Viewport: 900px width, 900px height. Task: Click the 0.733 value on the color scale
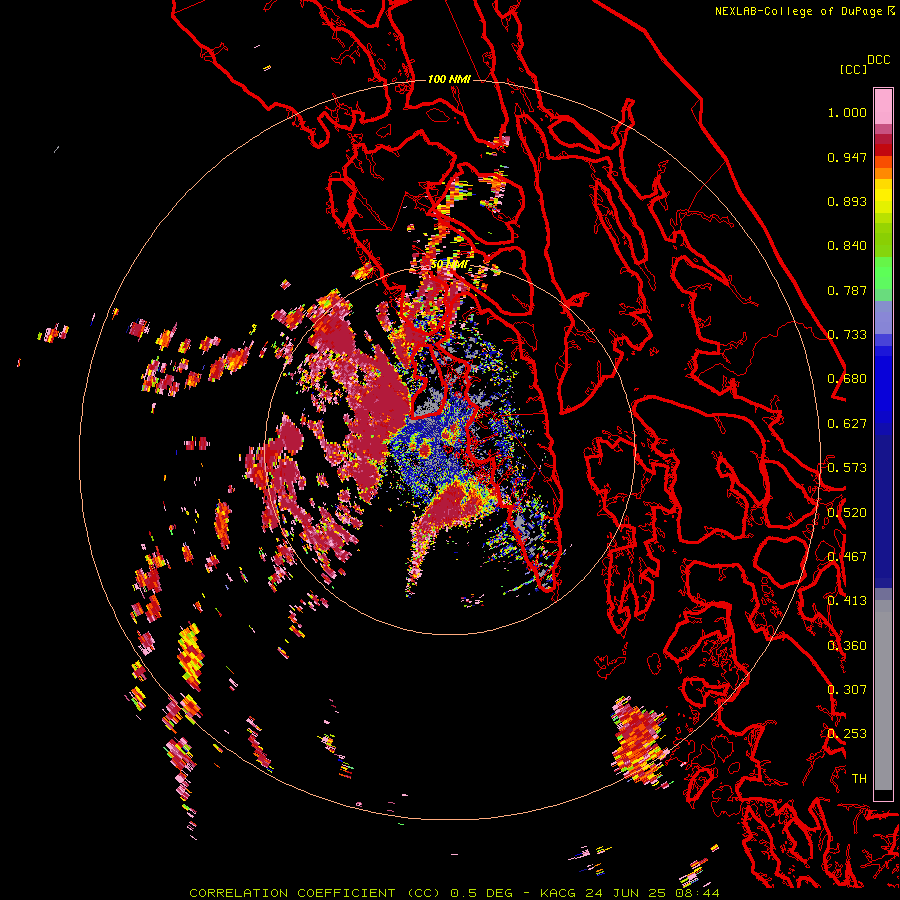point(847,335)
